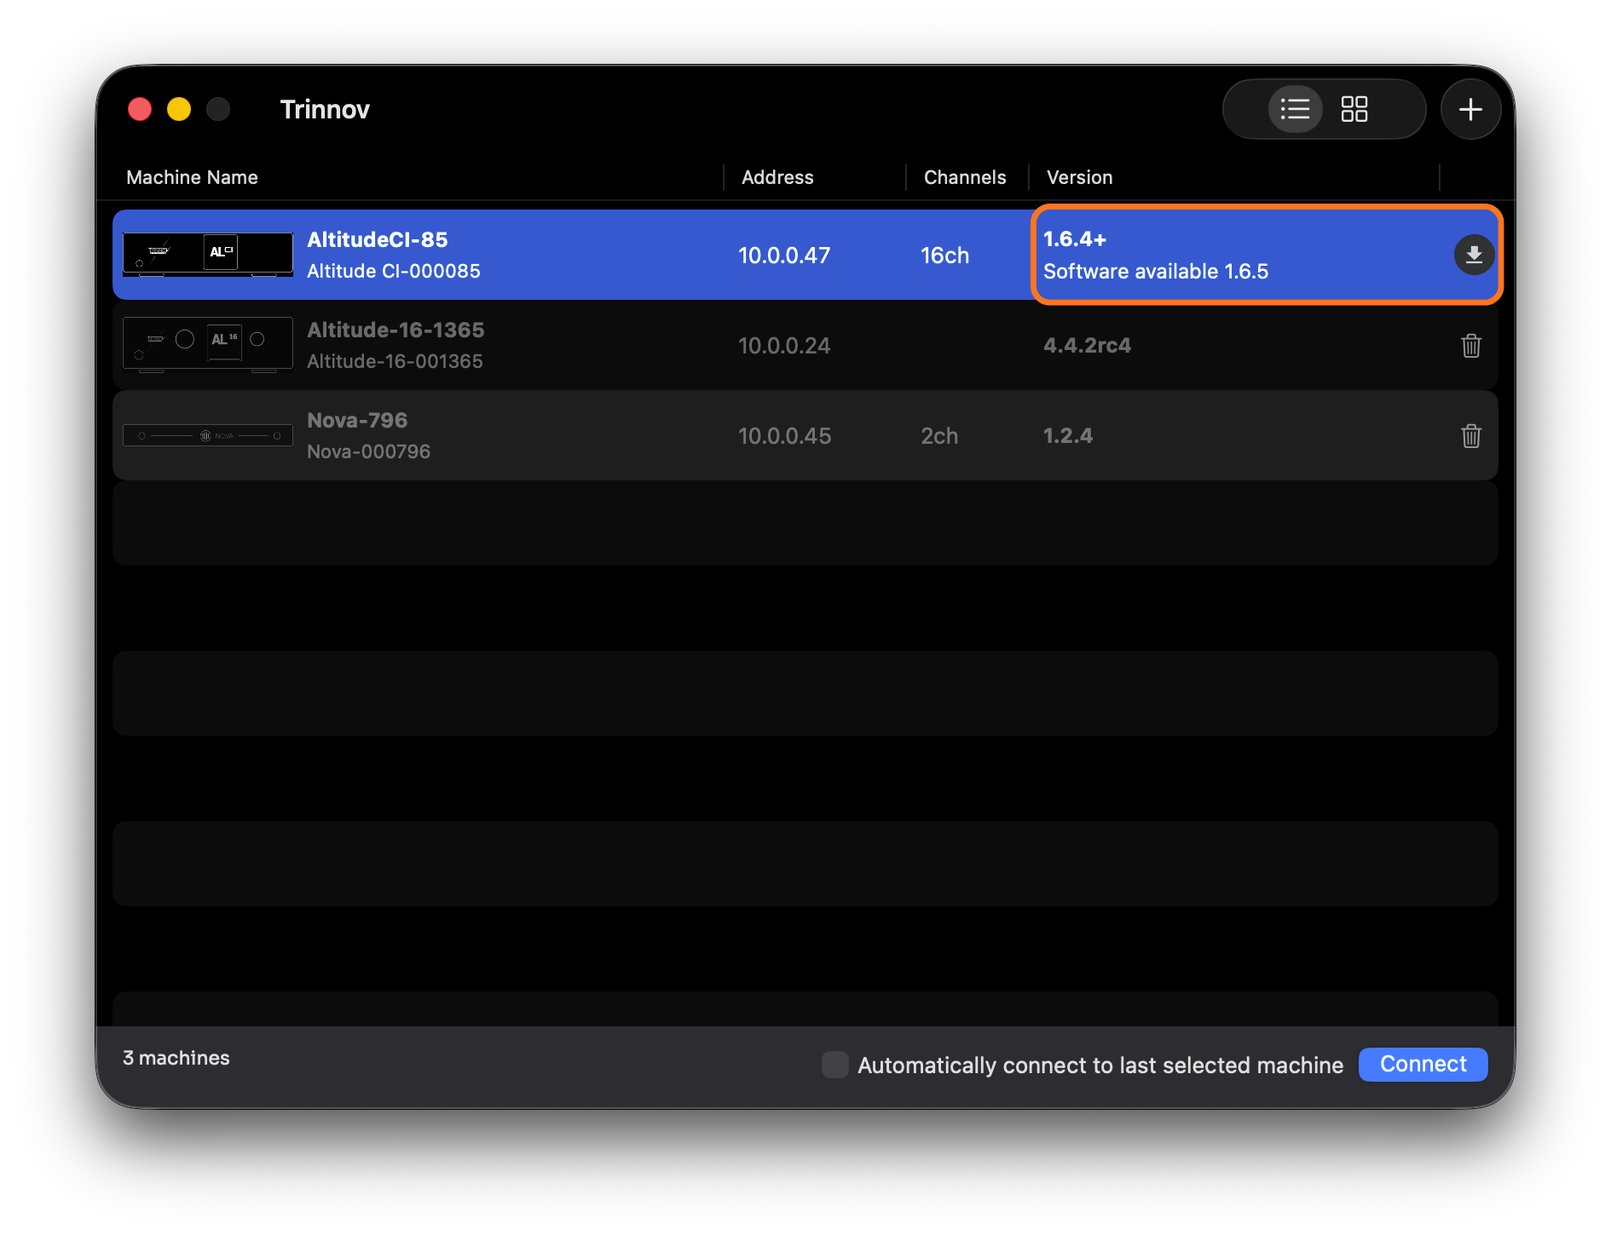Click the address 10.0.0.45
1611x1235 pixels.
[784, 436]
